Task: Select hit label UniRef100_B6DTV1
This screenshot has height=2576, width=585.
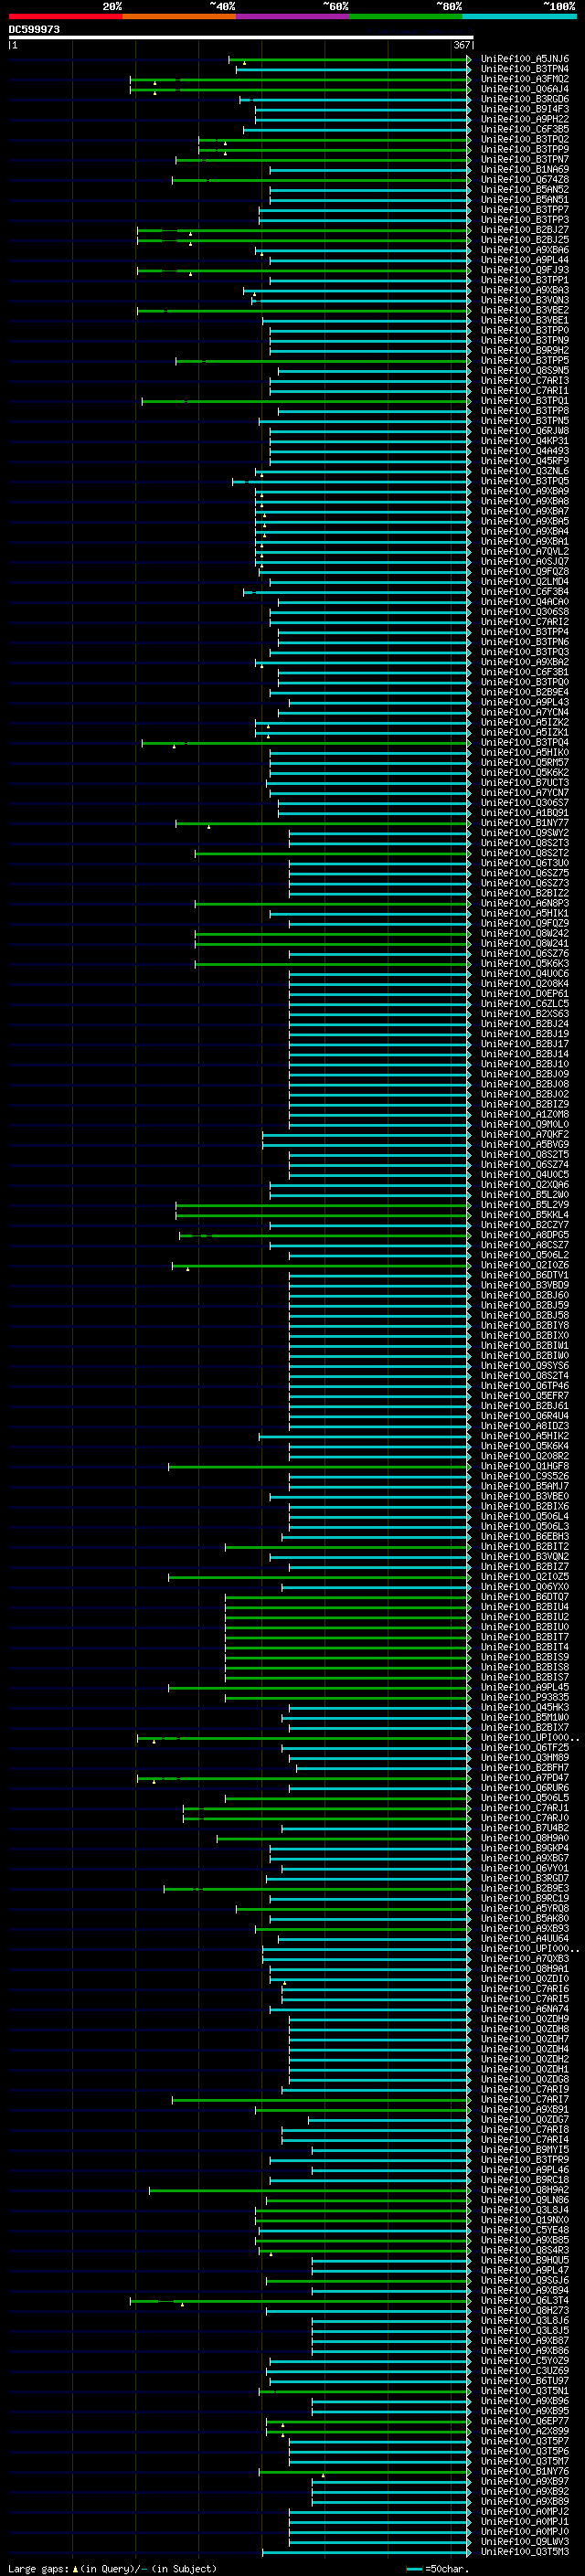Action: [x=524, y=1276]
